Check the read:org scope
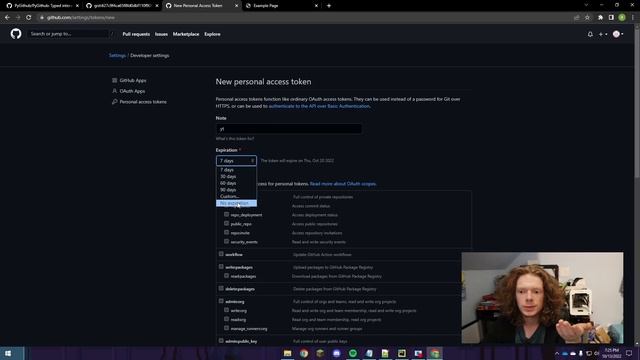The height and width of the screenshot is (360, 640). coord(227,319)
